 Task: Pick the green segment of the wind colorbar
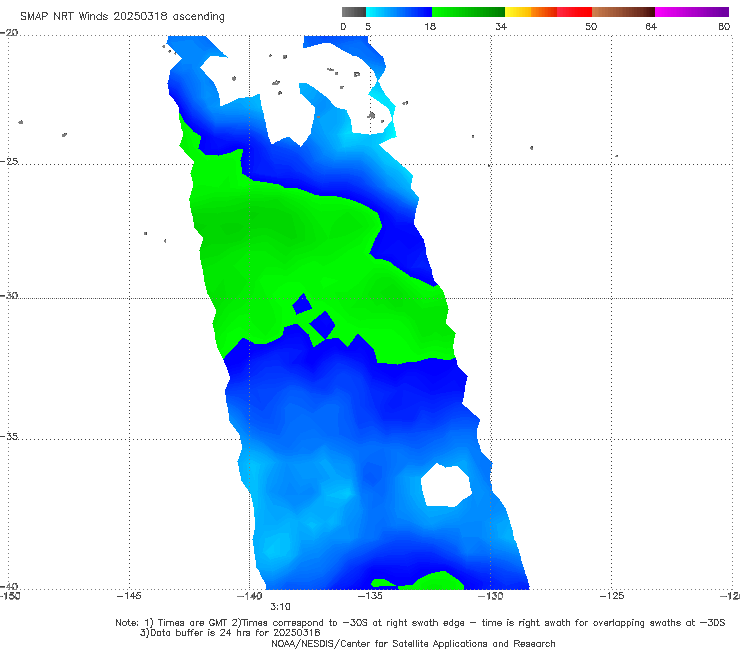click(468, 12)
